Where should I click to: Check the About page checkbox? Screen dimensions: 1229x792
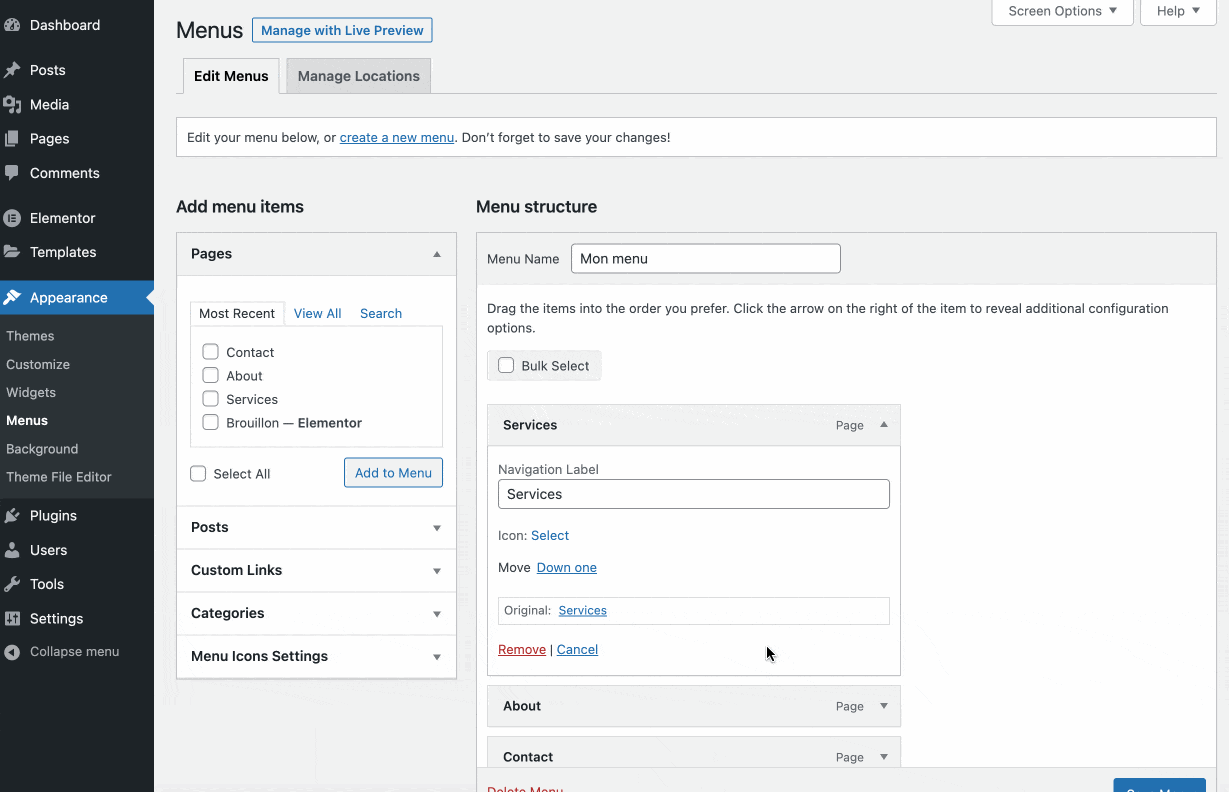click(210, 375)
